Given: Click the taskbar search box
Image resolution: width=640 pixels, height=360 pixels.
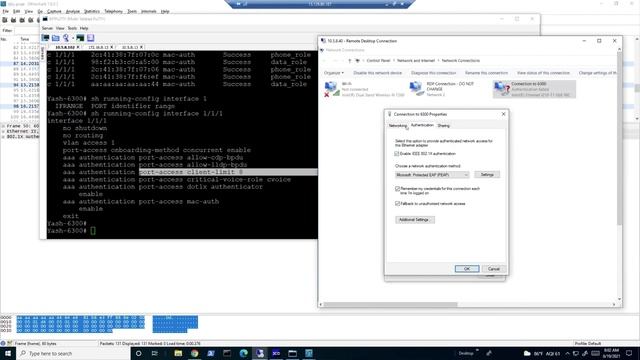Looking at the screenshot, I should click(73, 353).
